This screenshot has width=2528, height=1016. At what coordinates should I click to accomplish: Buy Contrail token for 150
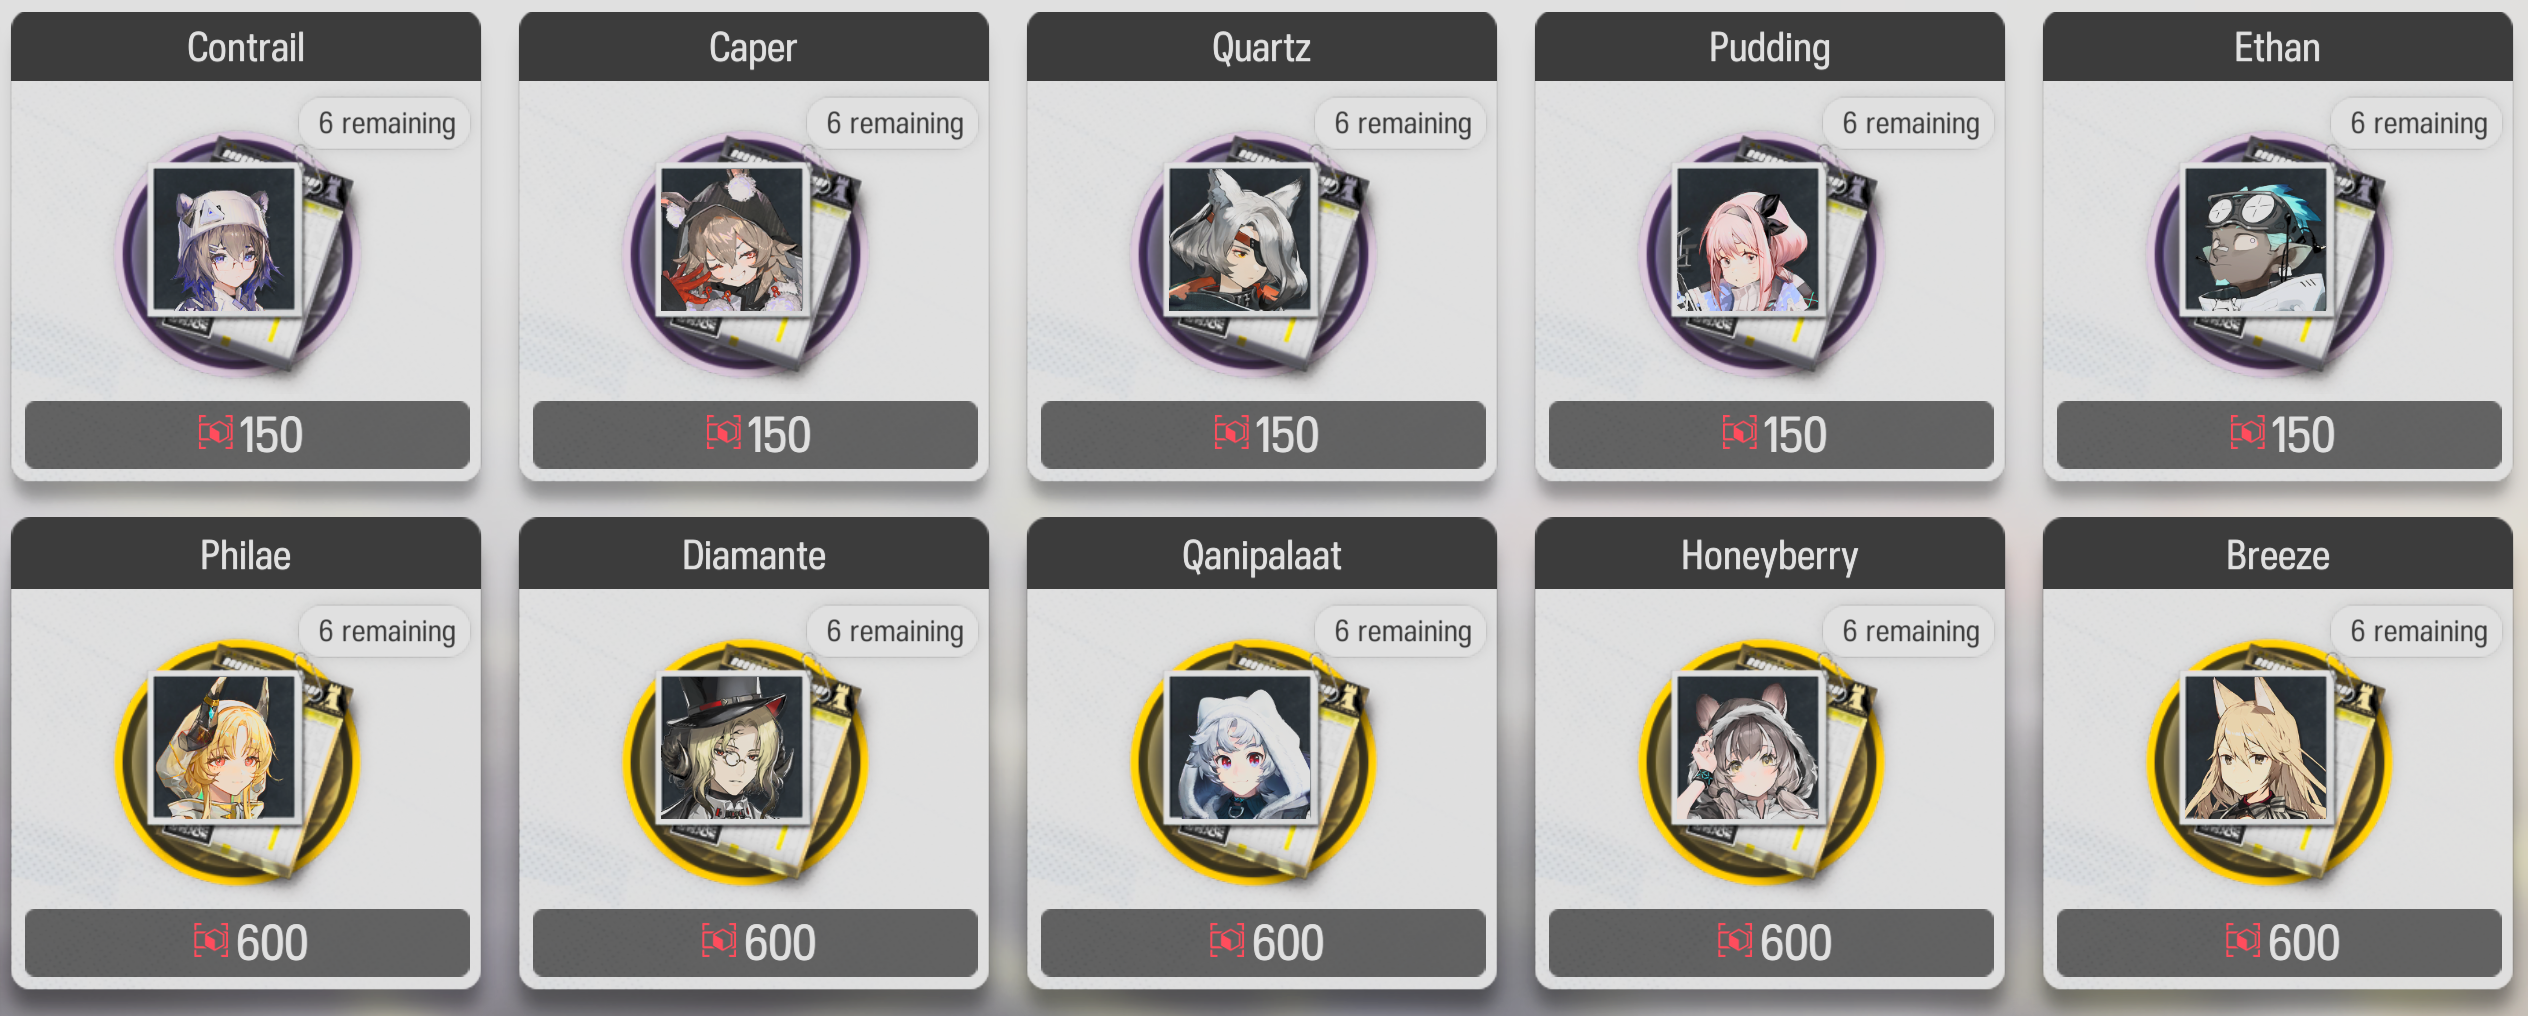click(x=247, y=435)
